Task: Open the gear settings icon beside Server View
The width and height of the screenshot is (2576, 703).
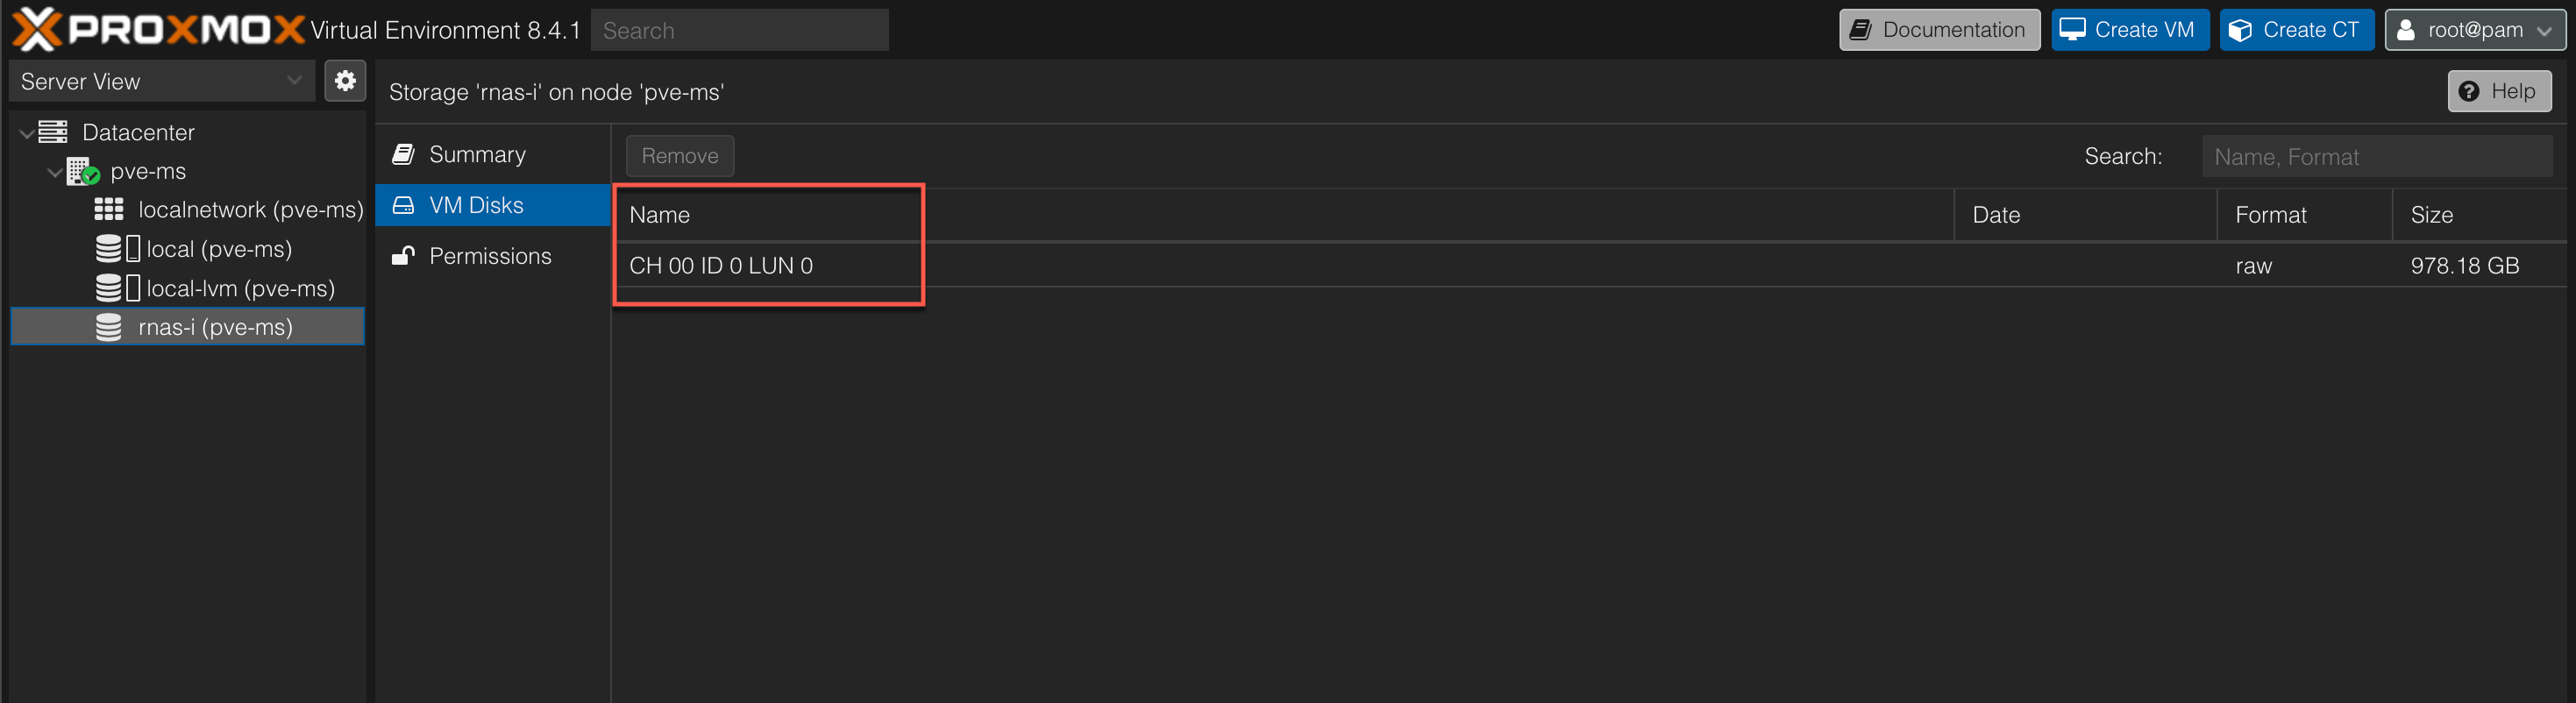Action: pyautogui.click(x=345, y=81)
